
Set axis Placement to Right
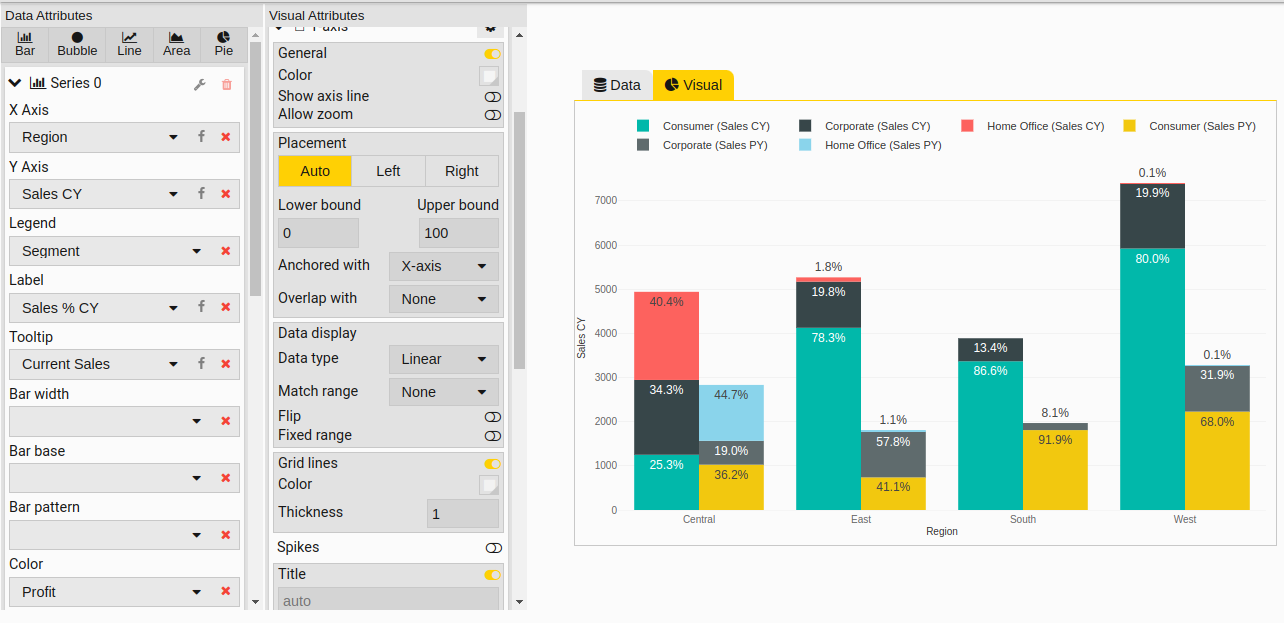point(461,171)
